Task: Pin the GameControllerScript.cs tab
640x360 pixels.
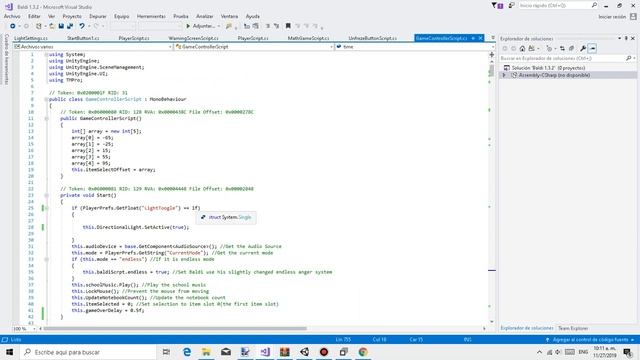Action: tap(473, 38)
